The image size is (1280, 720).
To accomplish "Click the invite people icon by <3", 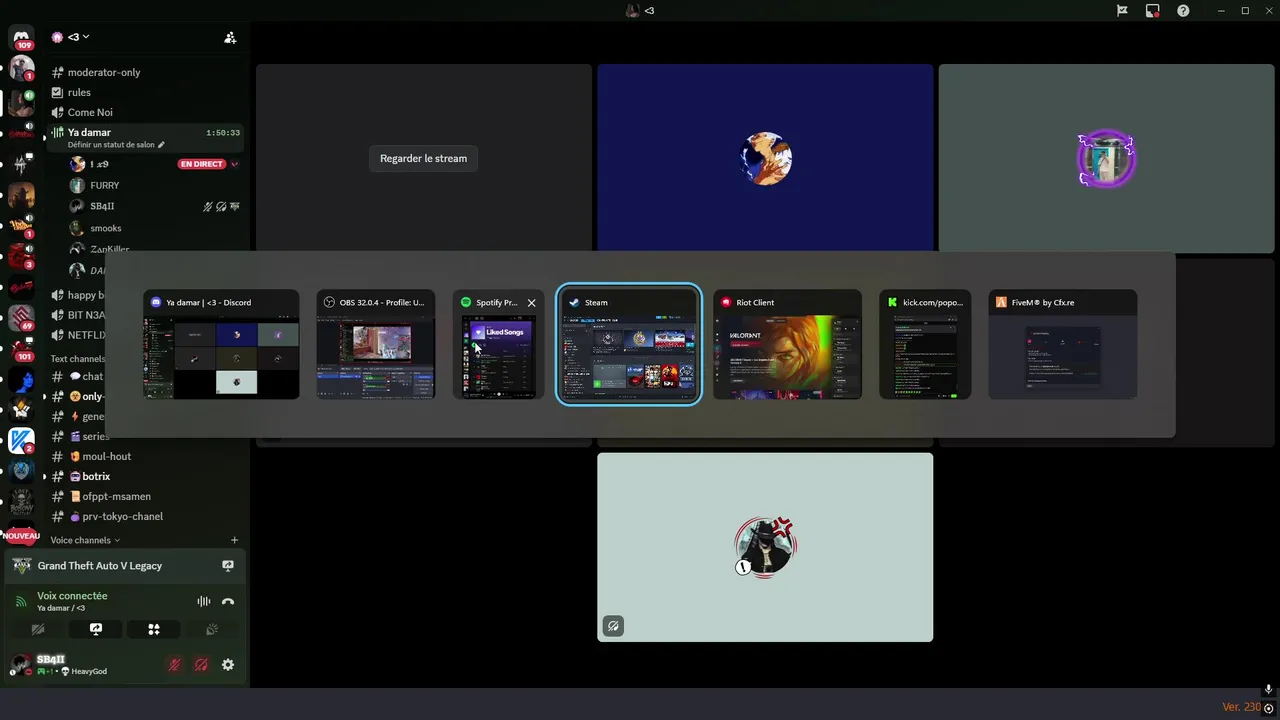I will (230, 37).
